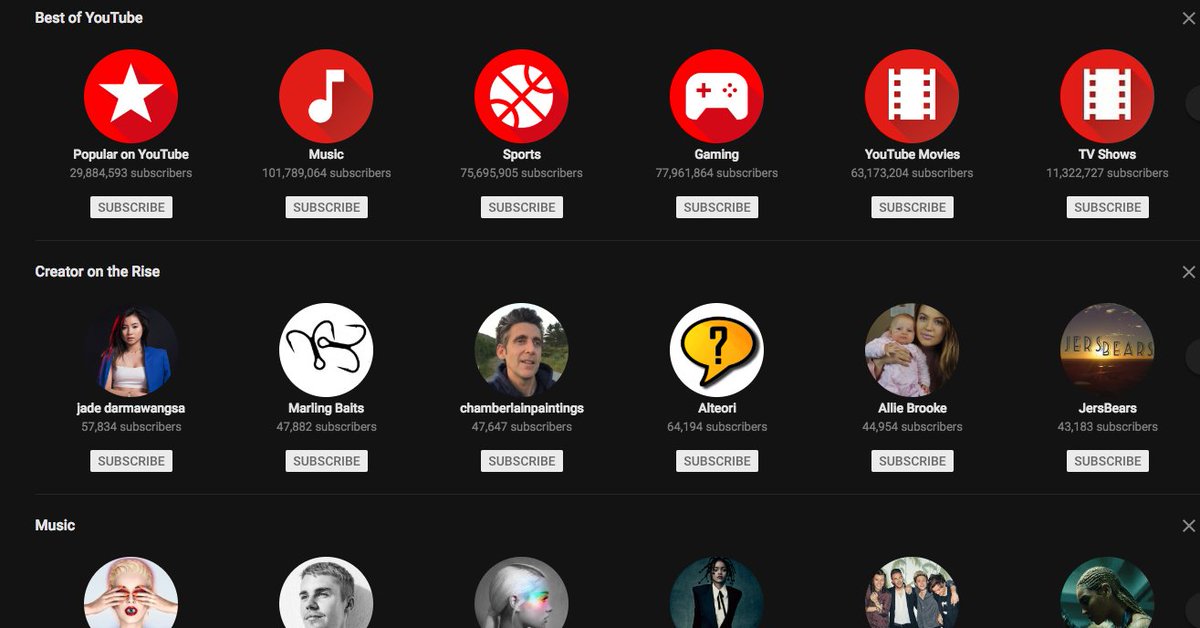The image size is (1200, 628).
Task: Subscribe to JersBears
Action: 1107,461
